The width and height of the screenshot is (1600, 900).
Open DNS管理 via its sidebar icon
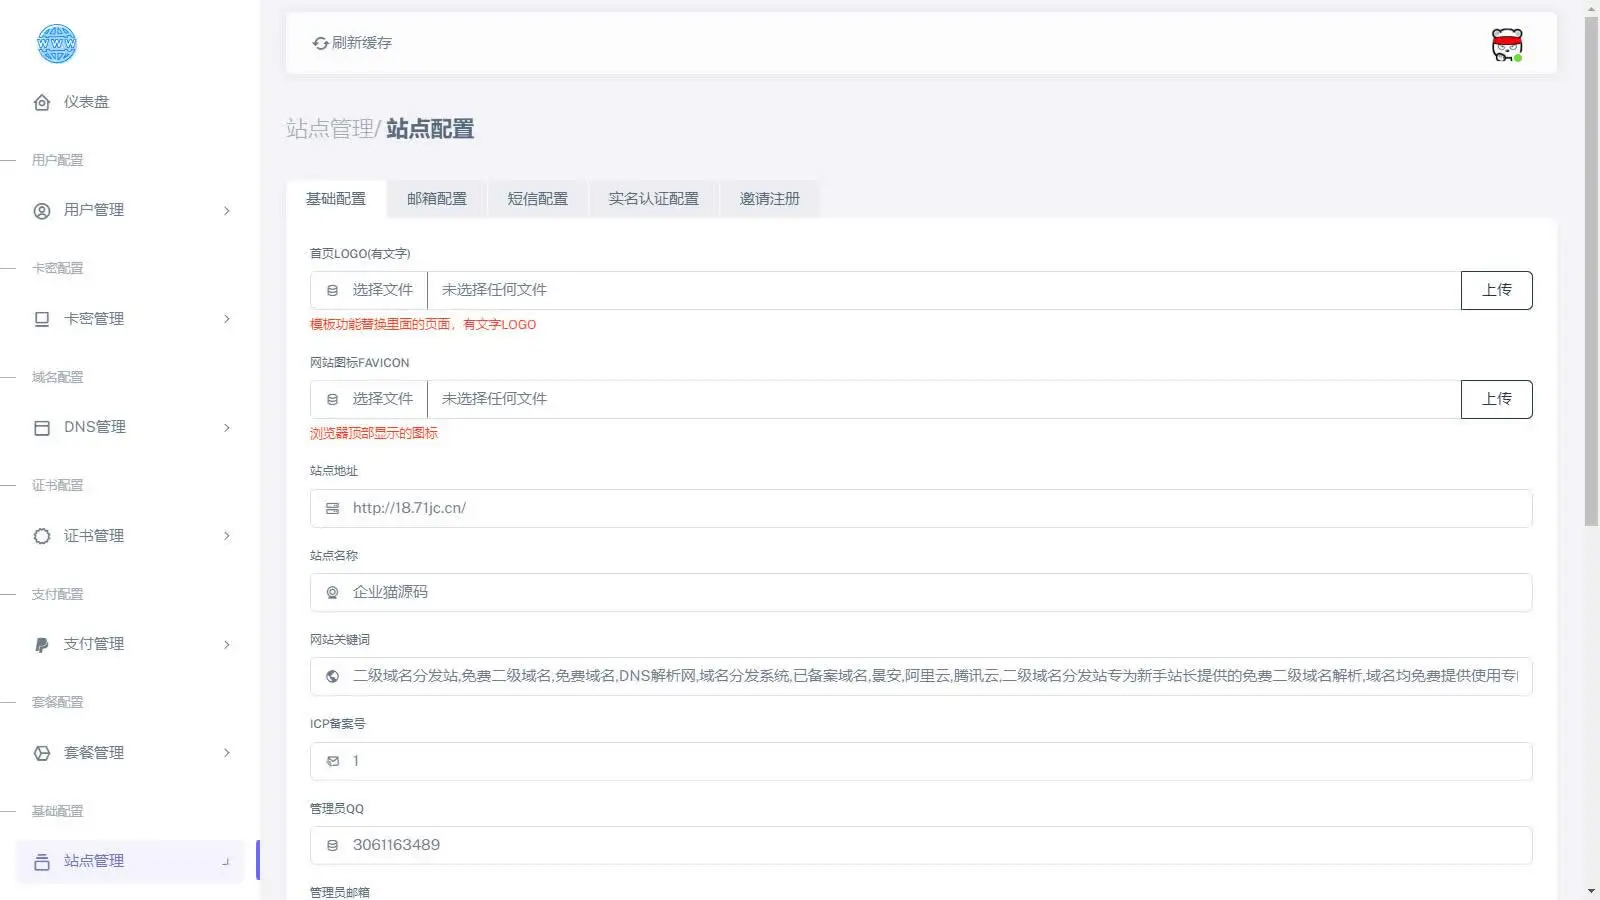[x=41, y=427]
